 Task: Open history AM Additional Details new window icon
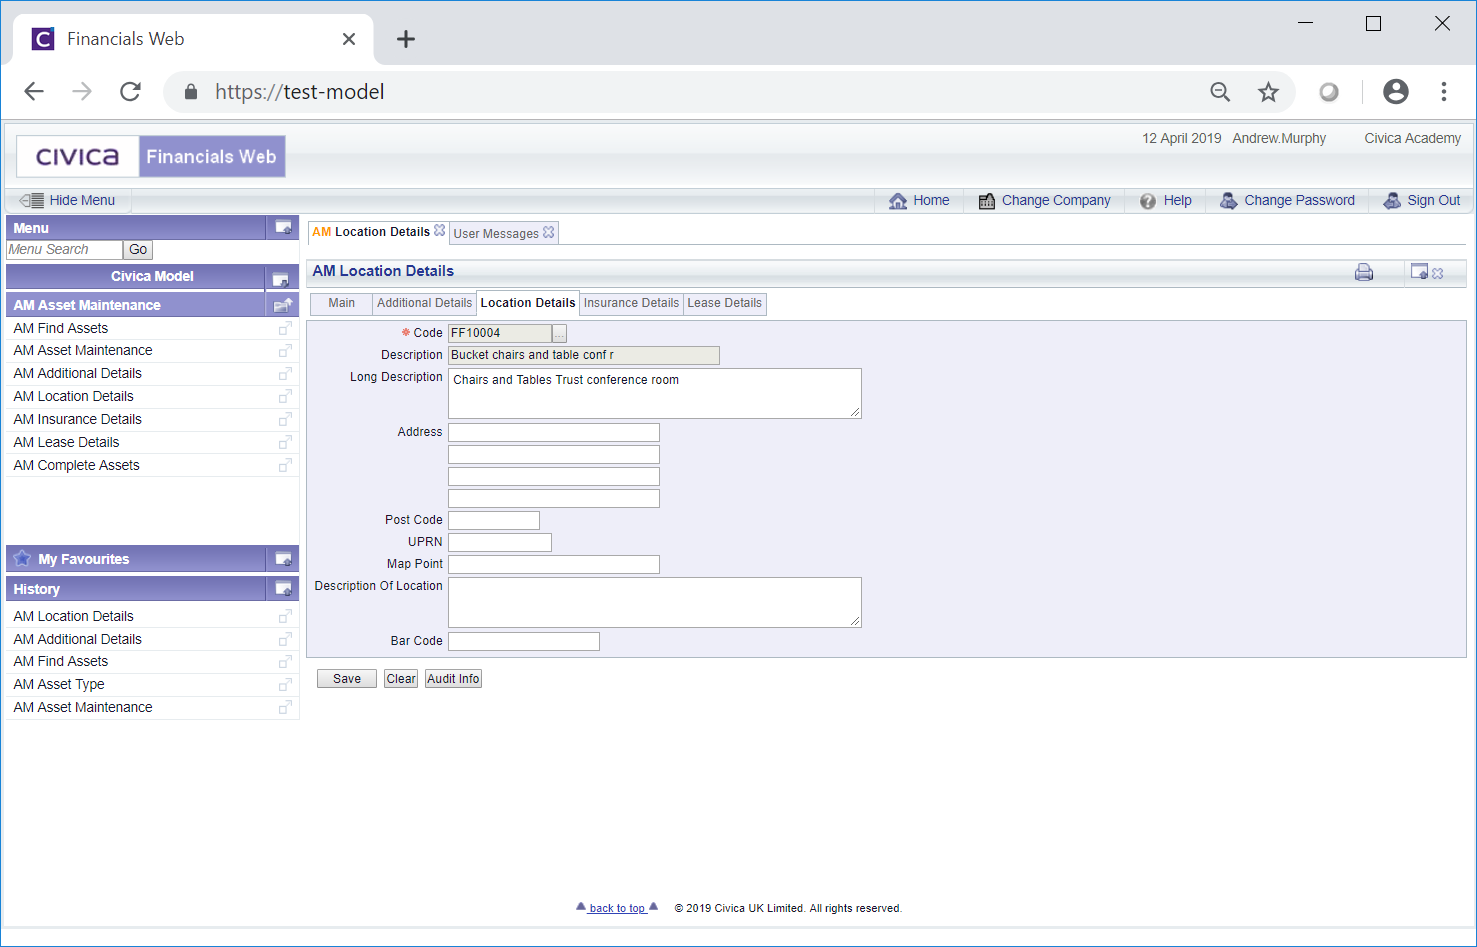click(285, 640)
